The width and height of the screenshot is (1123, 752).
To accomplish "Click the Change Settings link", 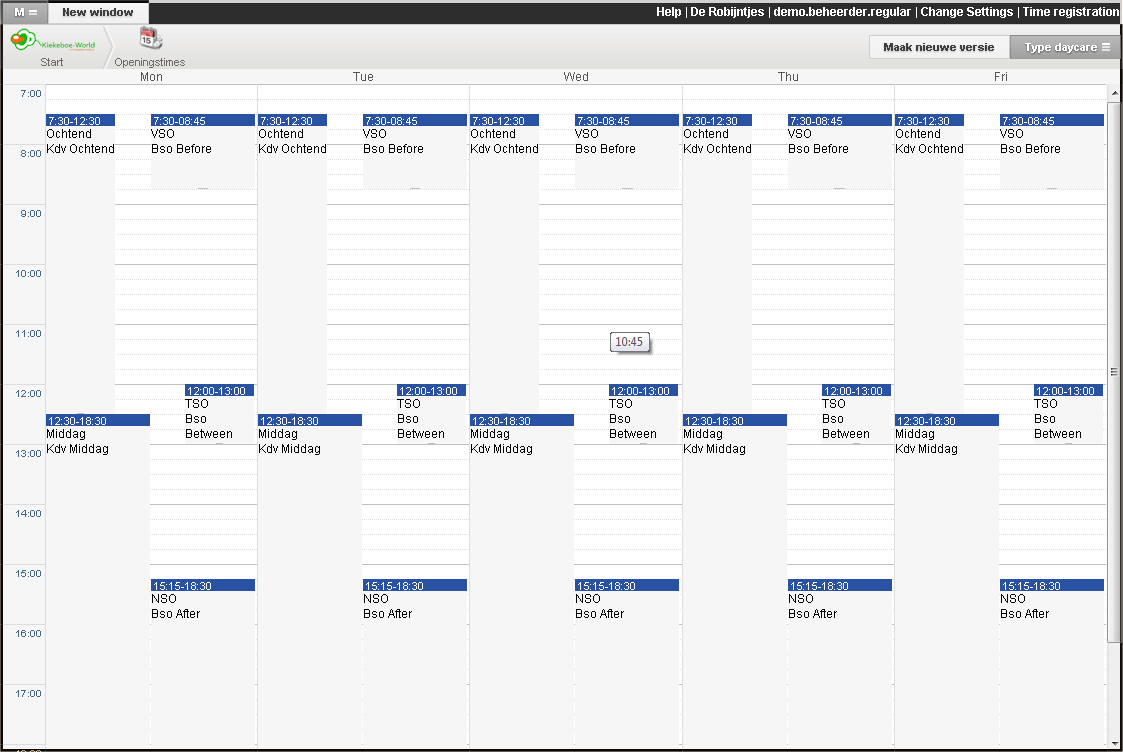I will coord(966,12).
